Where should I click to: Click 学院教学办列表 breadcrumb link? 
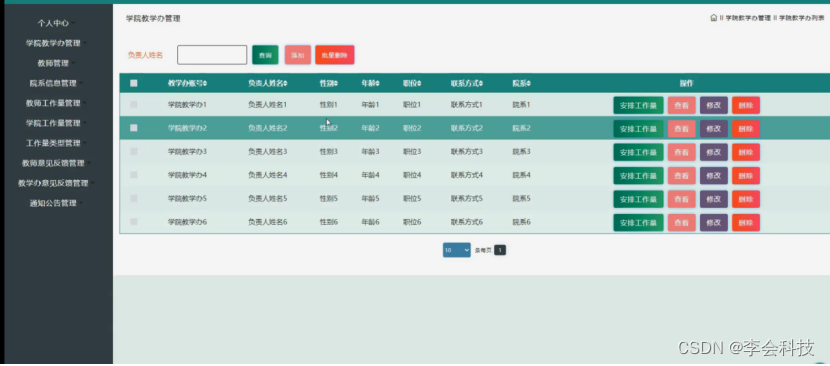coord(801,18)
